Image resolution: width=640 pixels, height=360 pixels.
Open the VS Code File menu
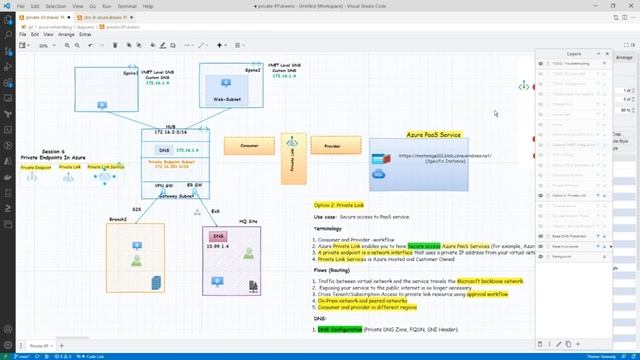coord(20,6)
